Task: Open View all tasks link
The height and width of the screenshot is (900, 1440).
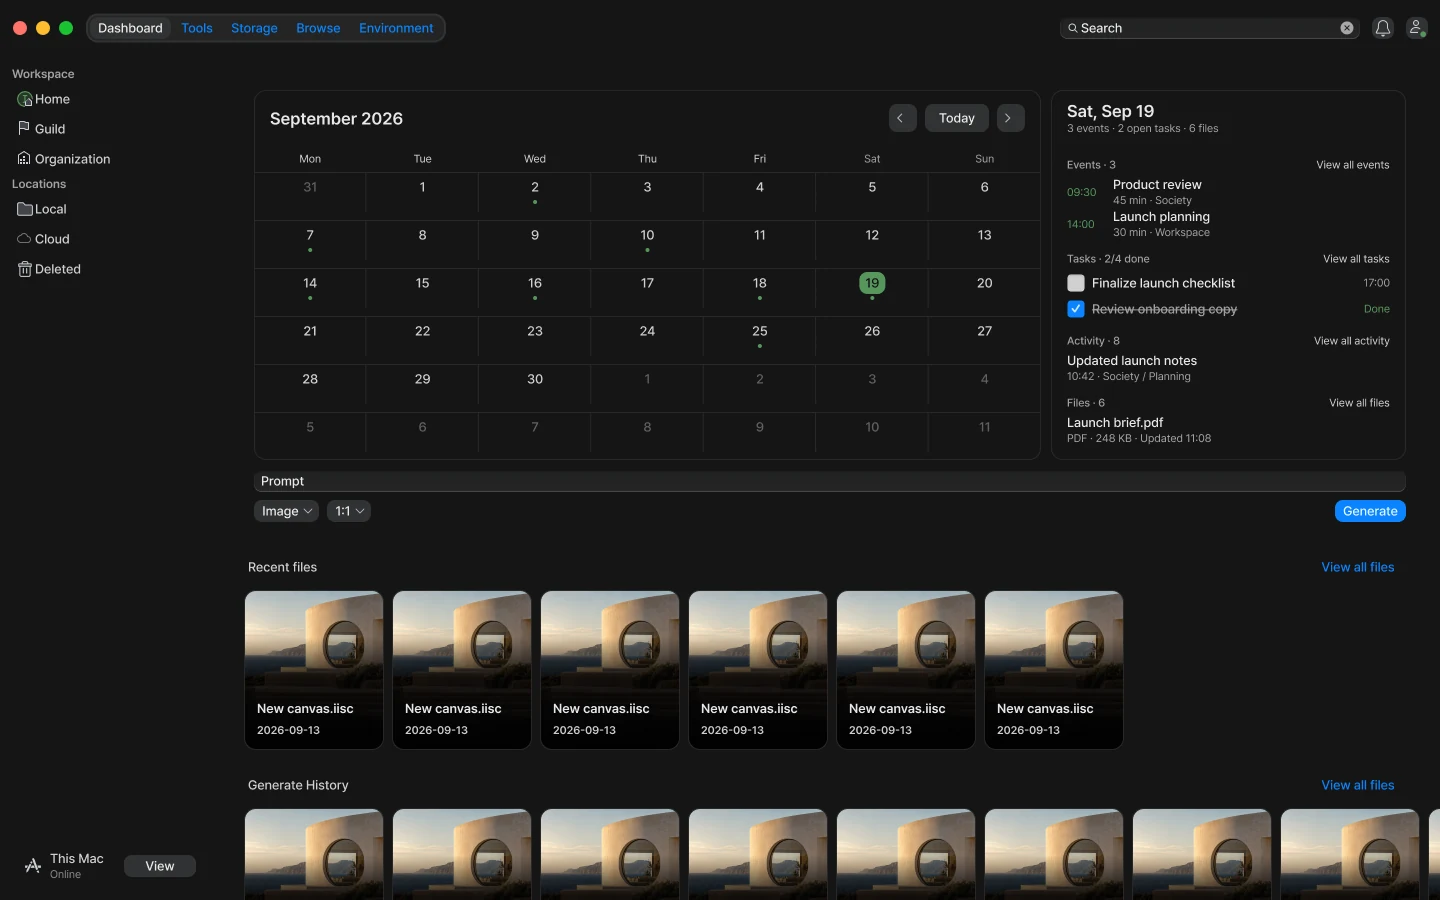Action: click(1356, 259)
